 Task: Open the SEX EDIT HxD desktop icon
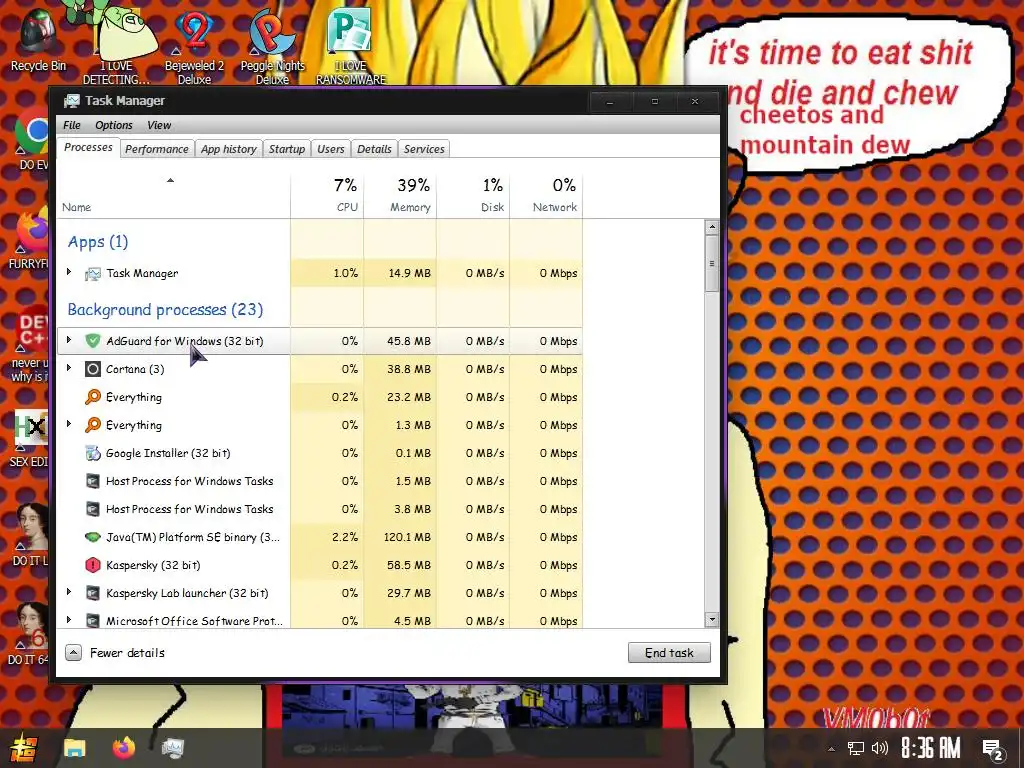pos(30,438)
